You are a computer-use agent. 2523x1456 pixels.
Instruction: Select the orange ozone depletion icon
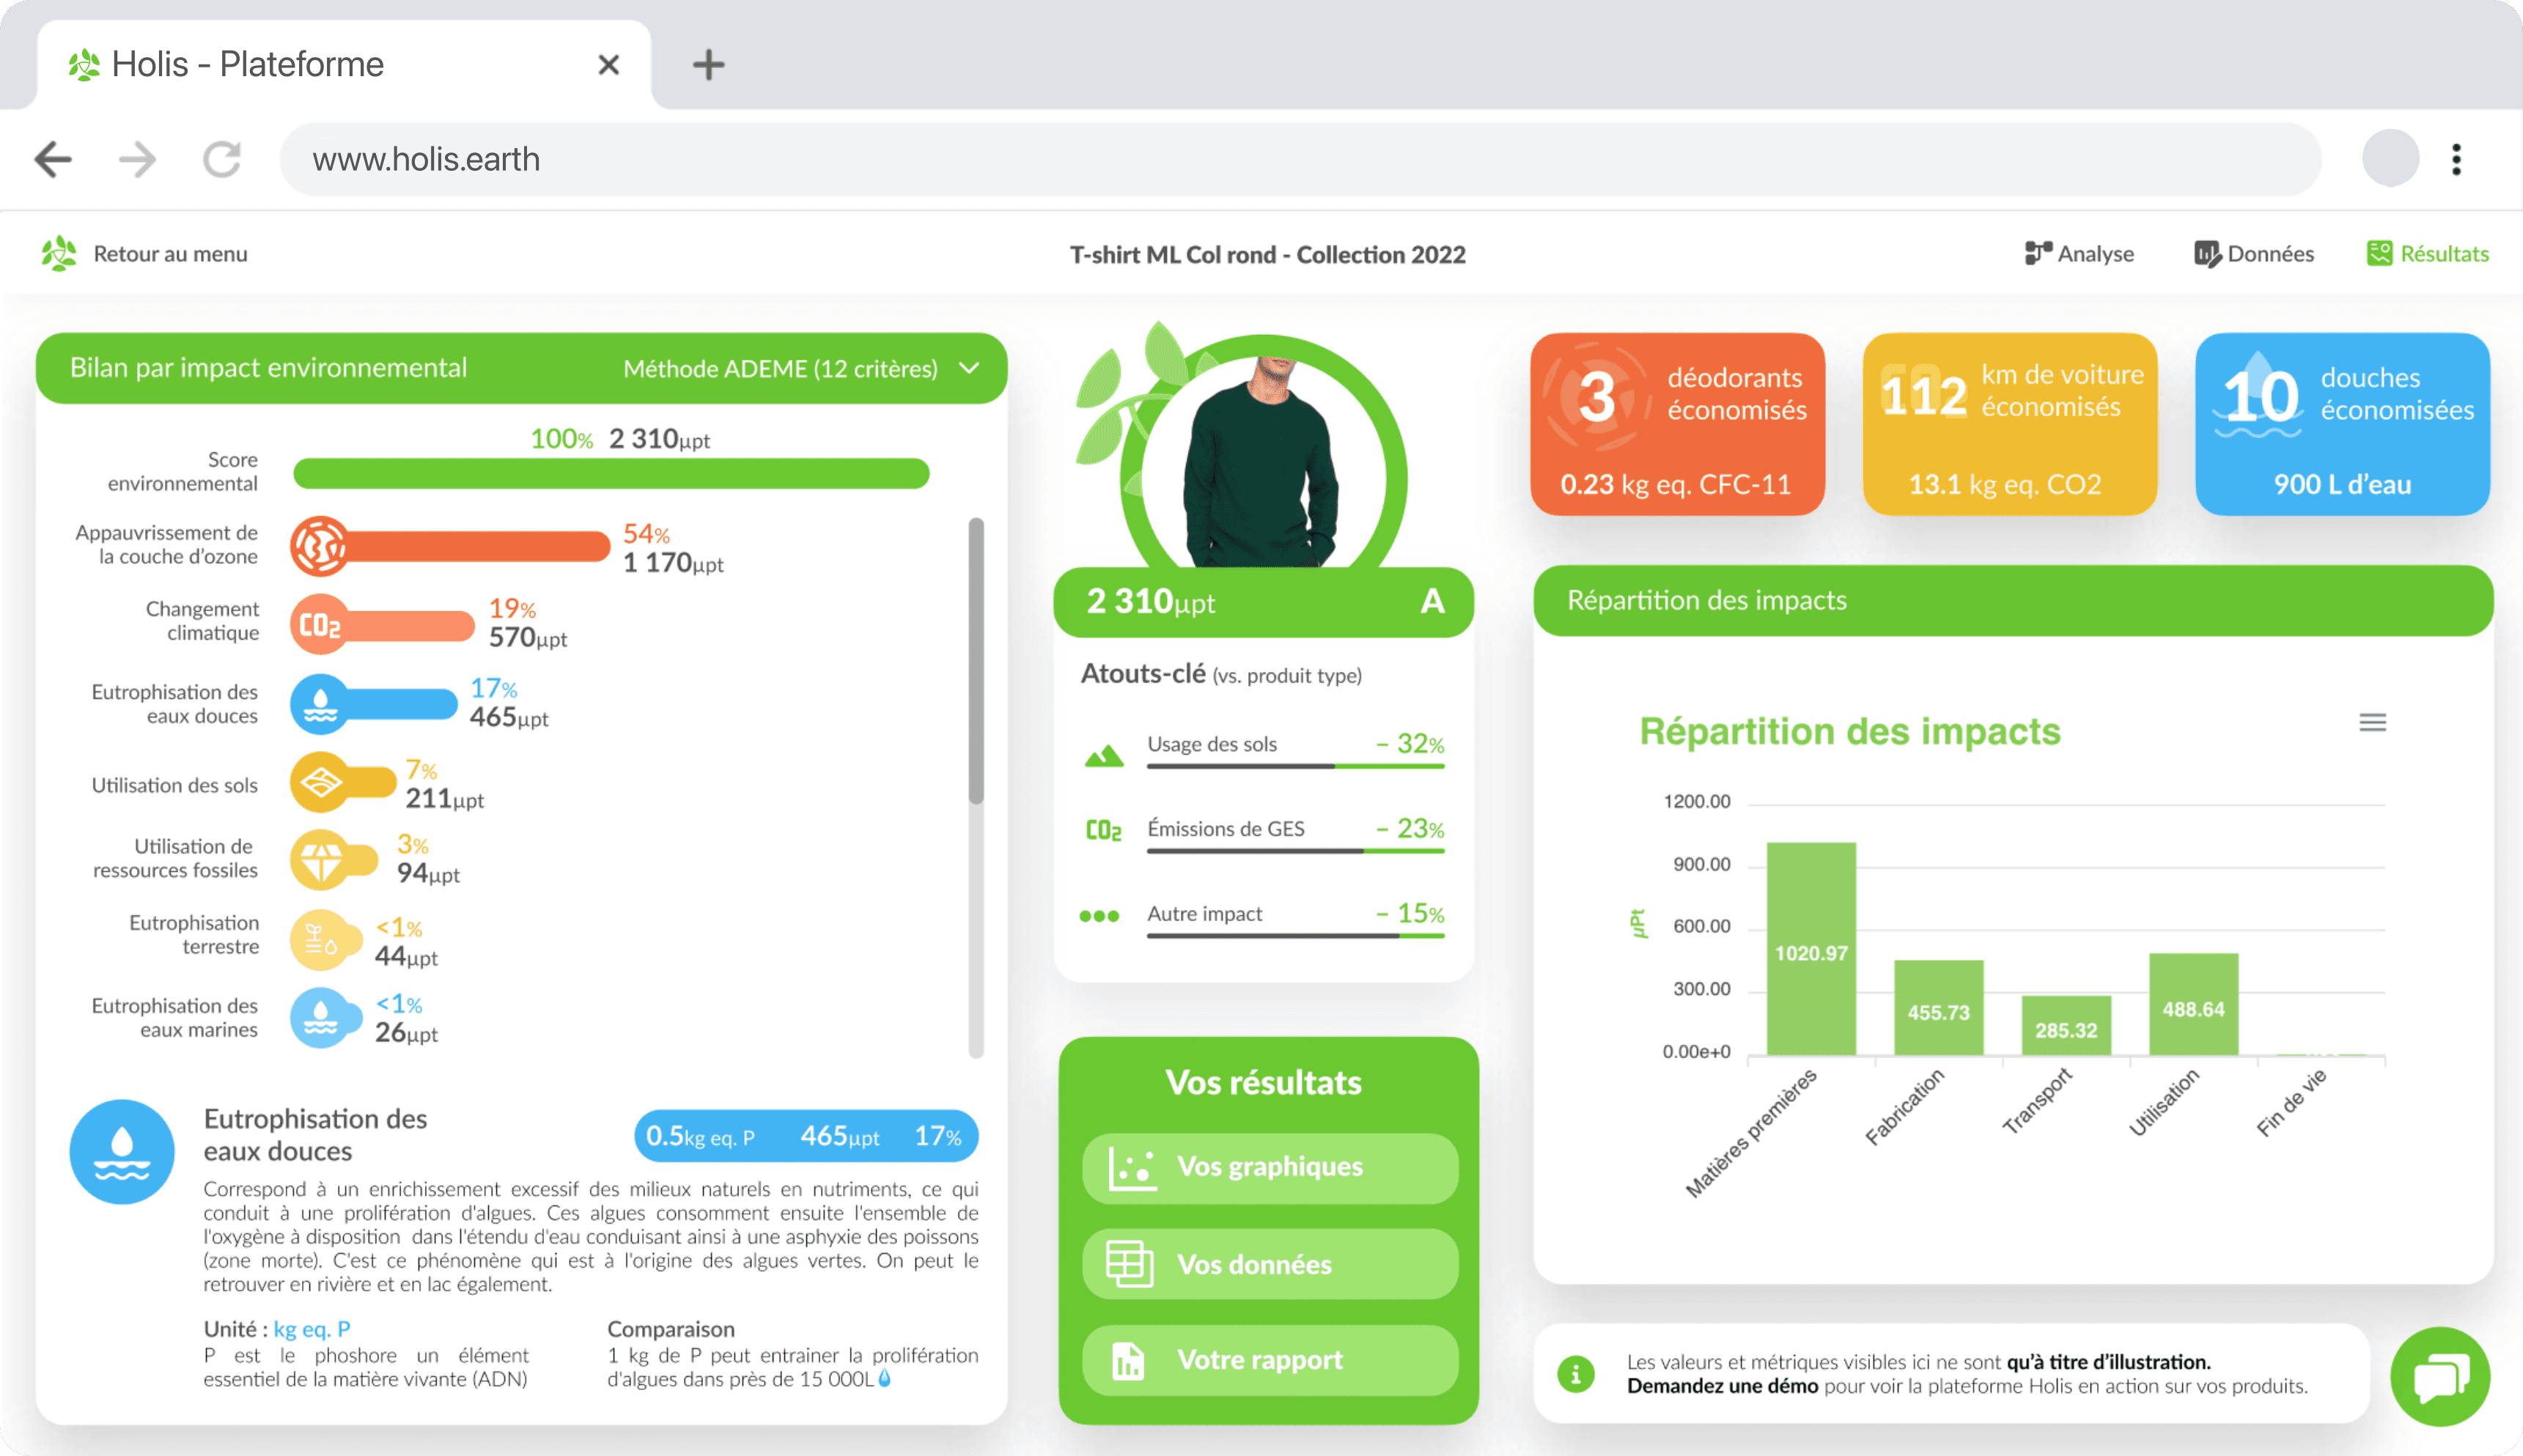(318, 546)
